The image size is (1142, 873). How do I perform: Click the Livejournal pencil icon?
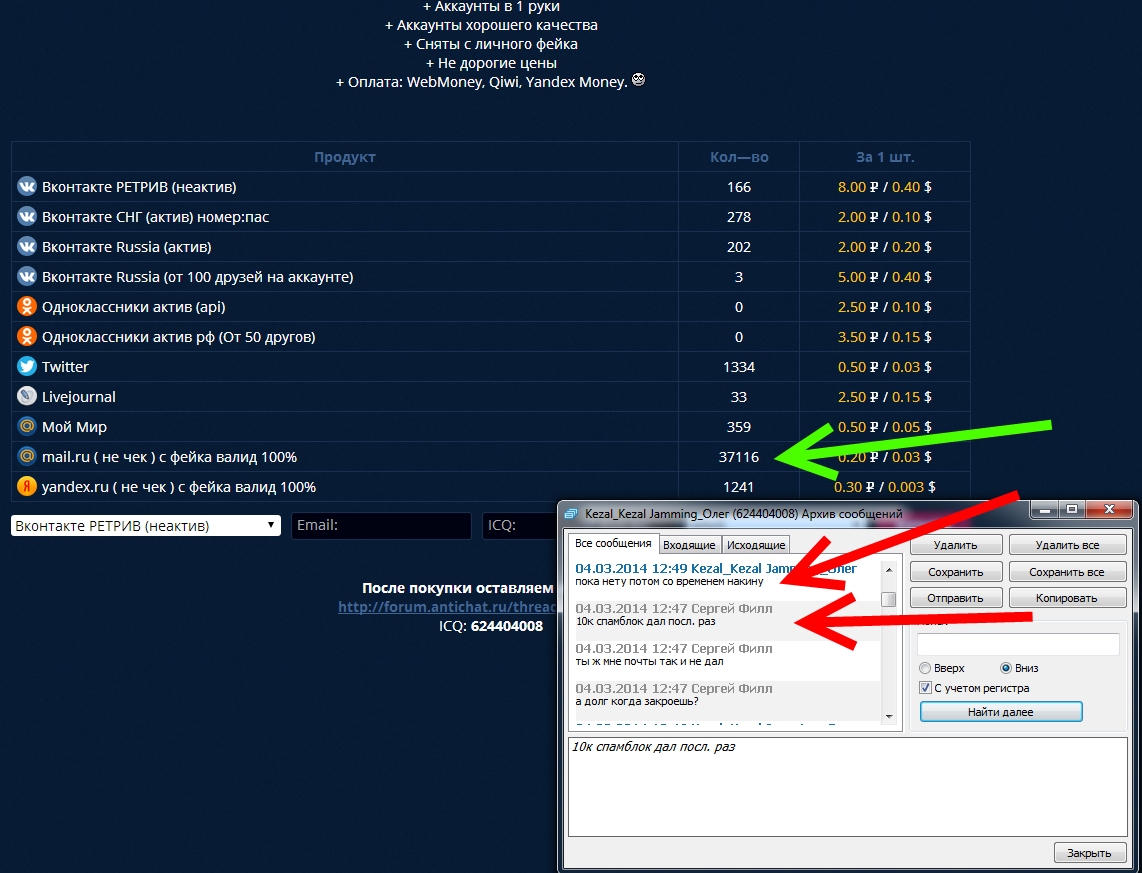(27, 396)
